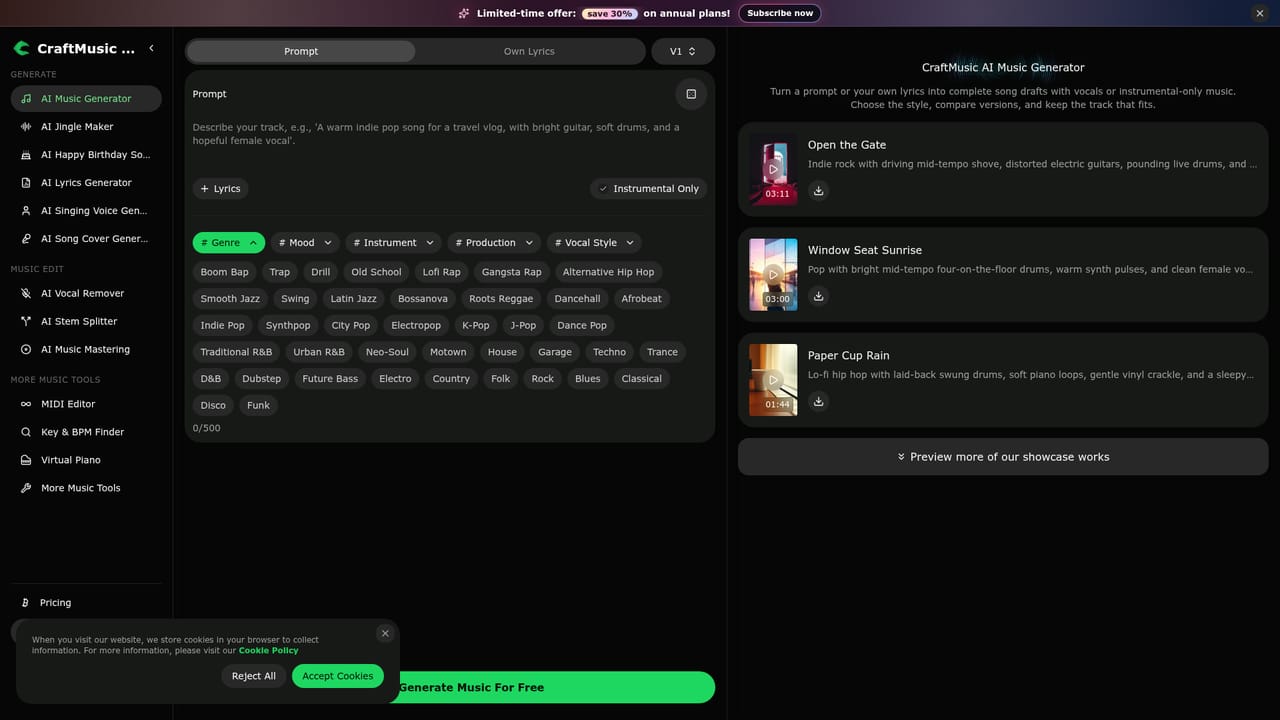Image resolution: width=1280 pixels, height=720 pixels.
Task: Open the Virtual Piano
Action: 86,460
